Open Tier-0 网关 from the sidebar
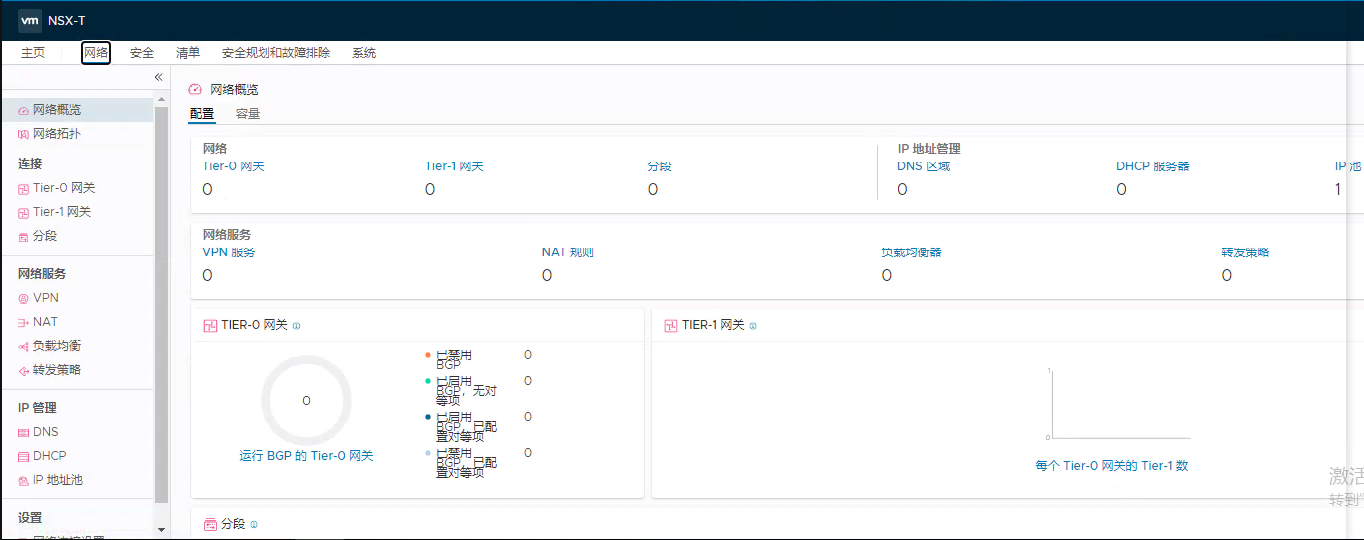The image size is (1364, 540). point(63,188)
